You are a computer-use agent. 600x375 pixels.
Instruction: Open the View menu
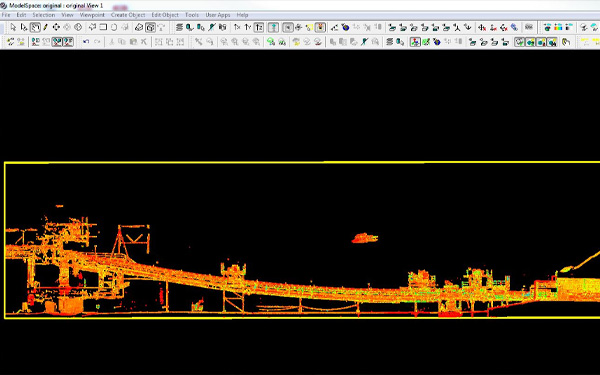click(67, 15)
